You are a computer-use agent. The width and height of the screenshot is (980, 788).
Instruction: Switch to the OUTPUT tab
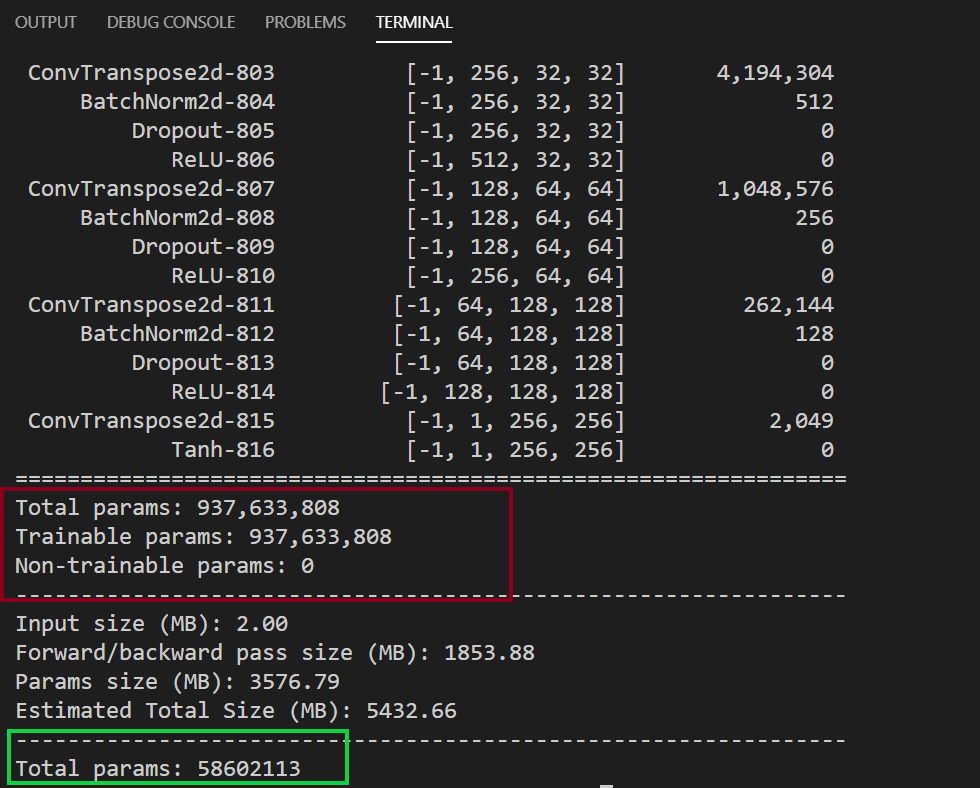pos(46,22)
